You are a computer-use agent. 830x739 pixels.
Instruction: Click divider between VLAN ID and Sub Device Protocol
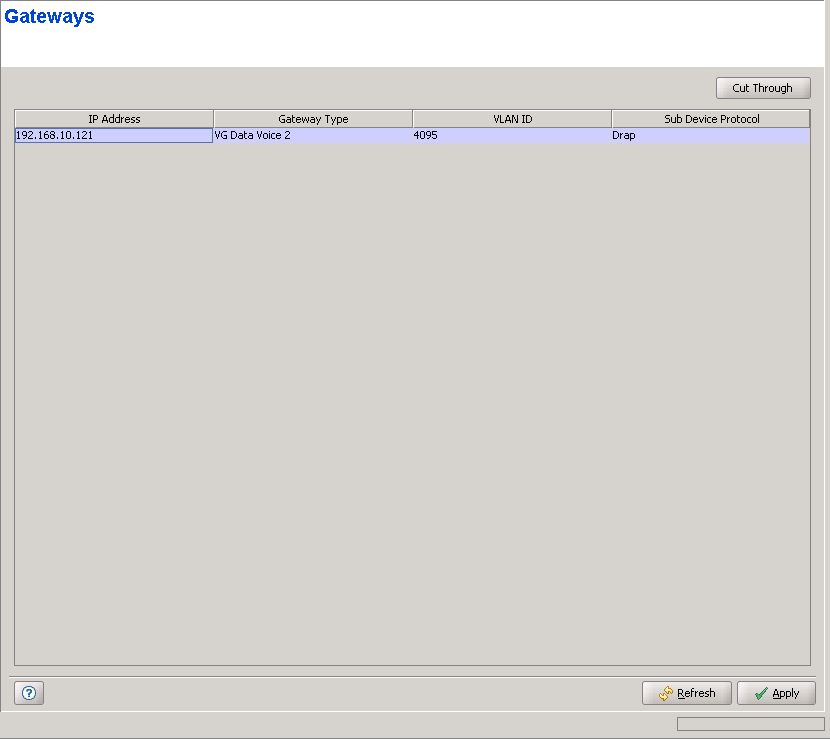(611, 119)
